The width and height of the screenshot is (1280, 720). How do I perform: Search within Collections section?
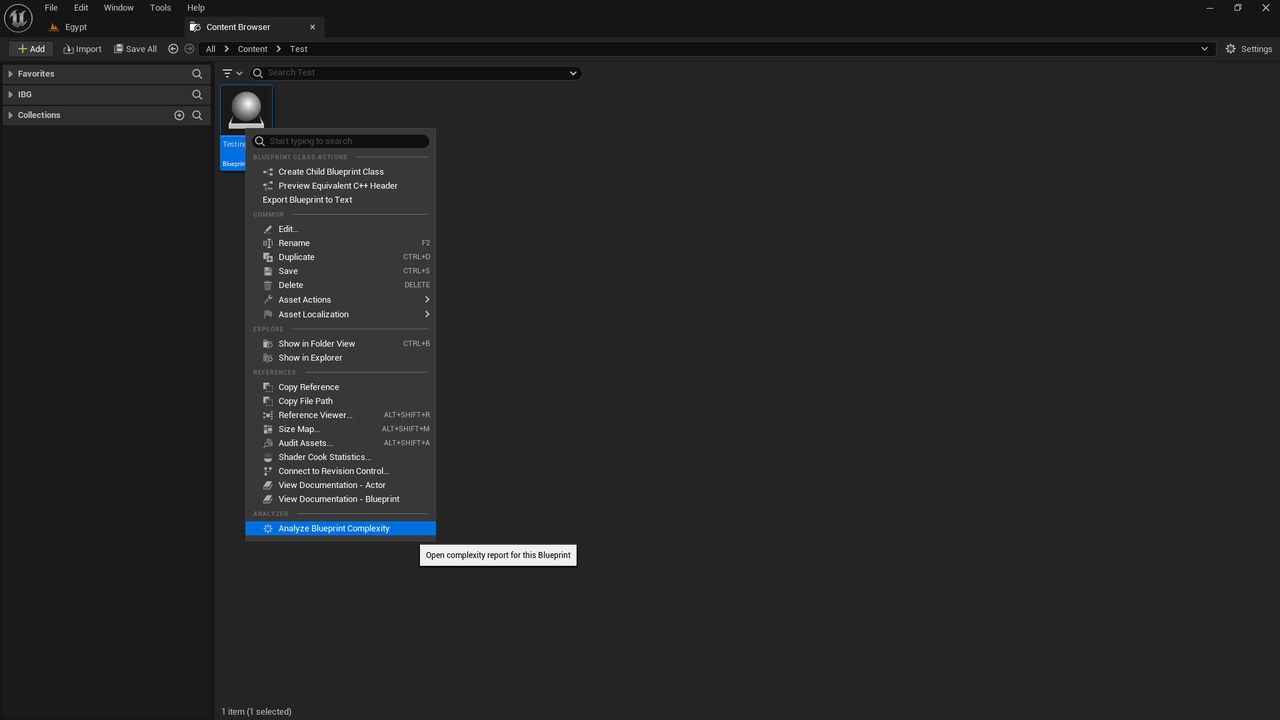pos(197,115)
